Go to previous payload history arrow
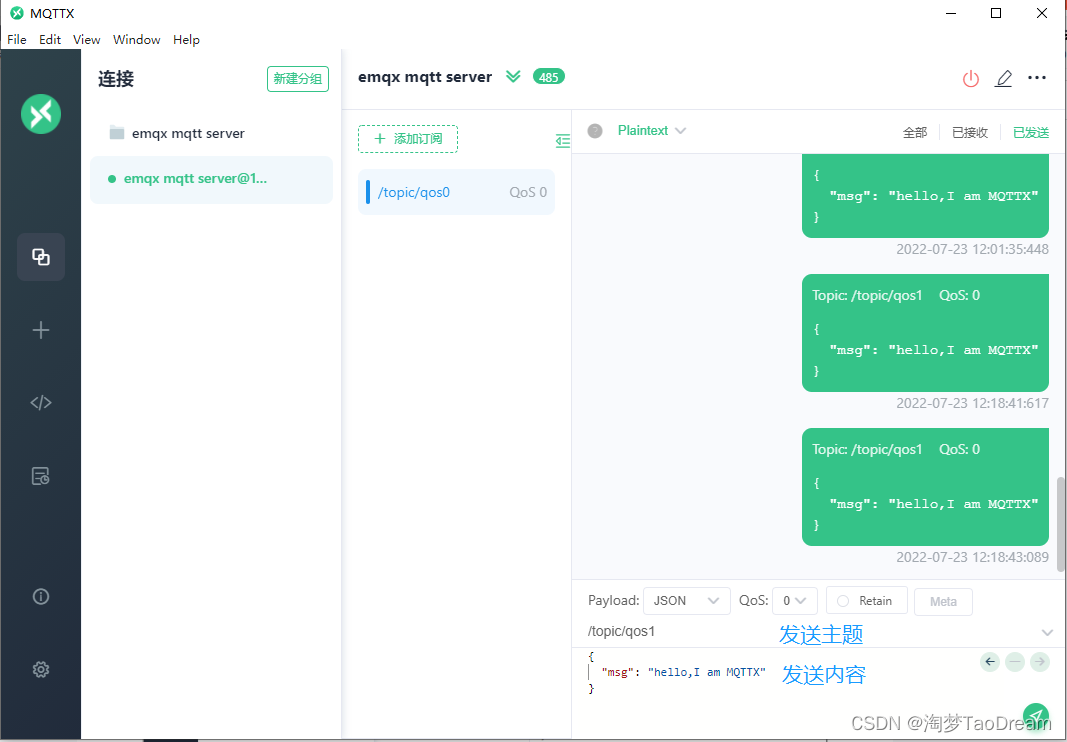 990,661
